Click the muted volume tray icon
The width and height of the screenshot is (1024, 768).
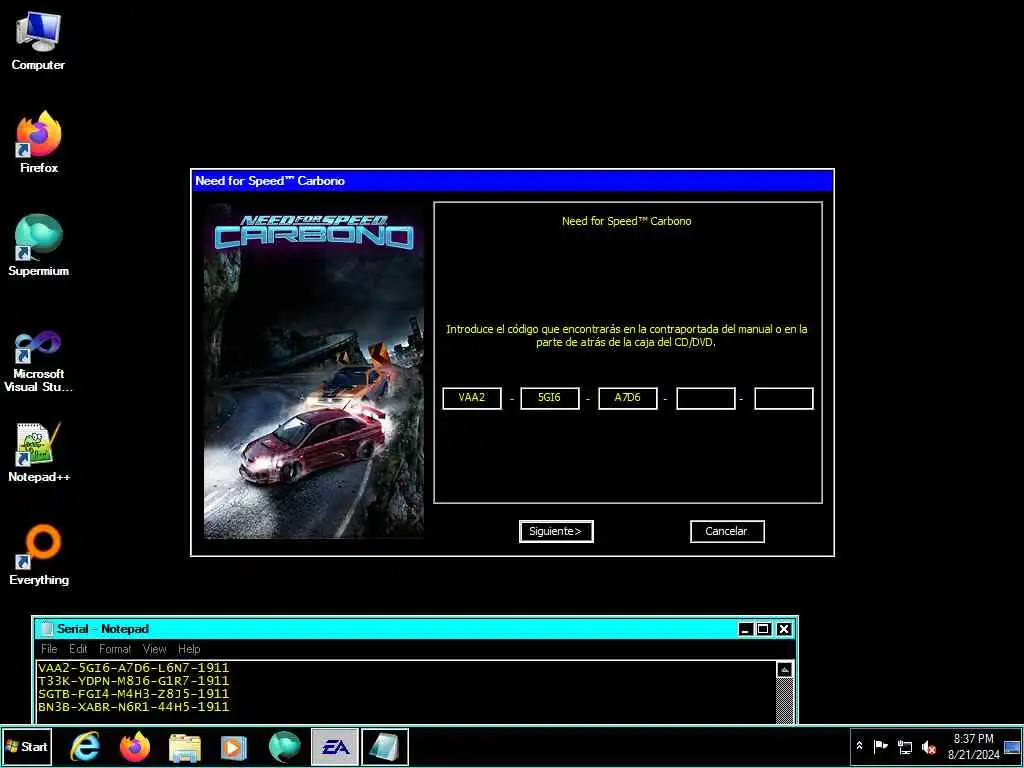(x=928, y=746)
